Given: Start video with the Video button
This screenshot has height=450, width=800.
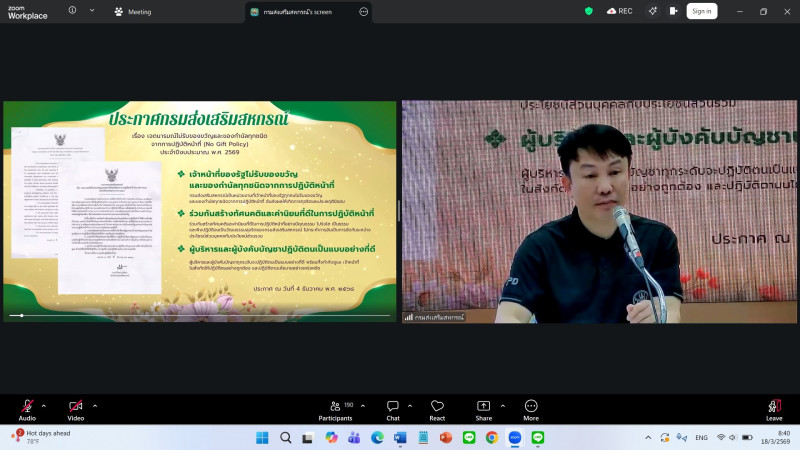Looking at the screenshot, I should tap(75, 408).
